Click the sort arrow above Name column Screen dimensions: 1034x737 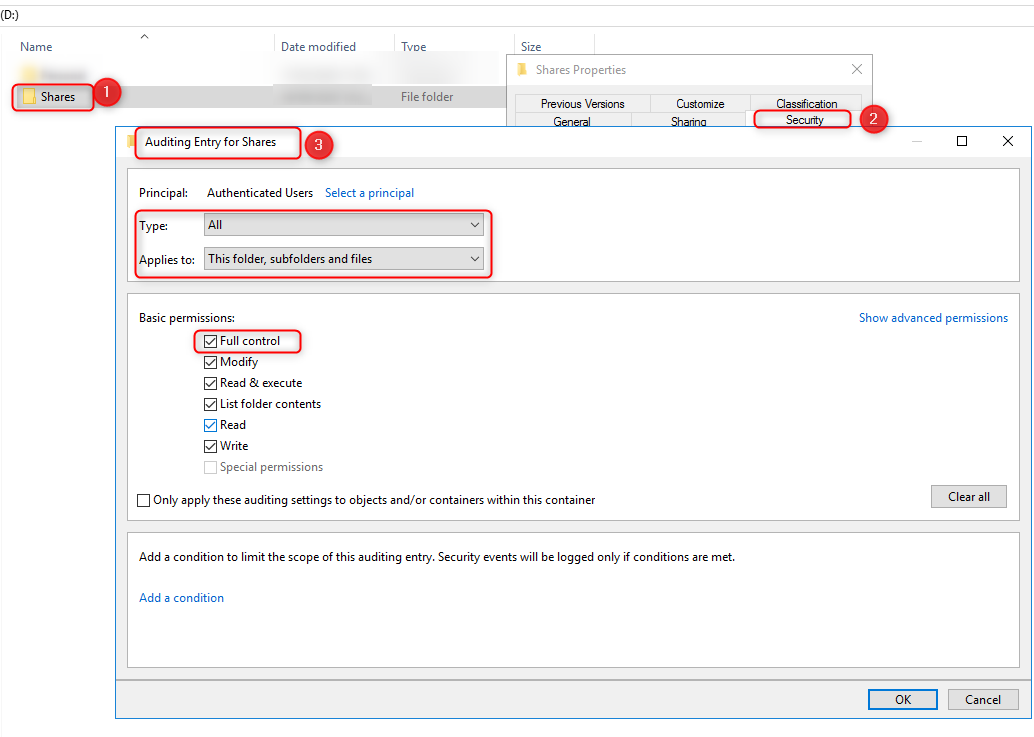pyautogui.click(x=144, y=36)
